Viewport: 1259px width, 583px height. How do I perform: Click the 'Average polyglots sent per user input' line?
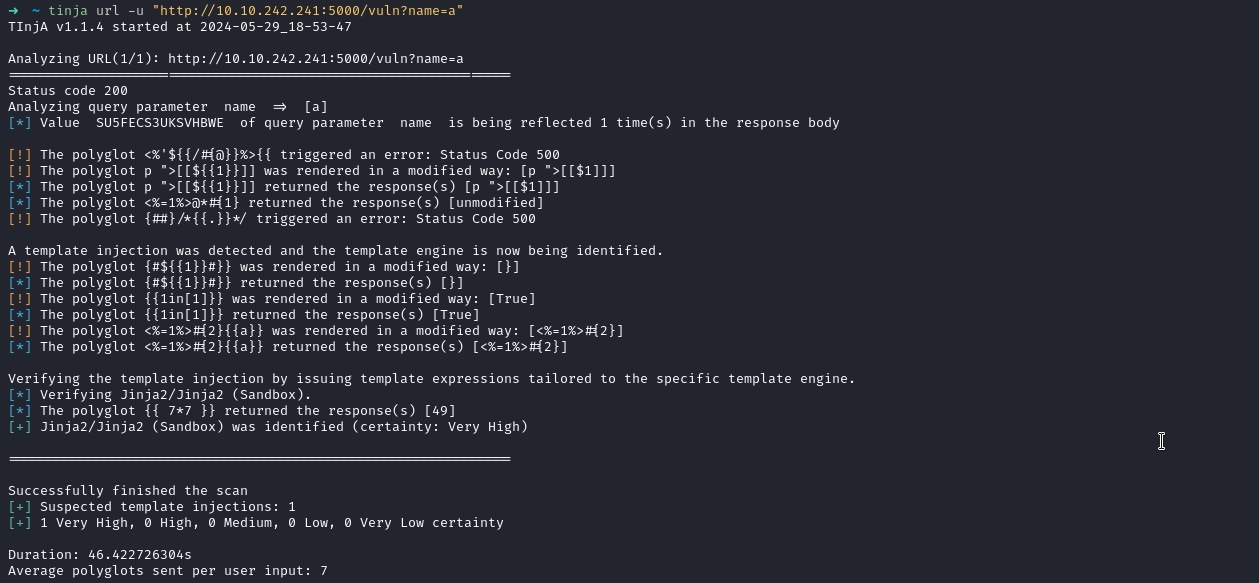167,571
